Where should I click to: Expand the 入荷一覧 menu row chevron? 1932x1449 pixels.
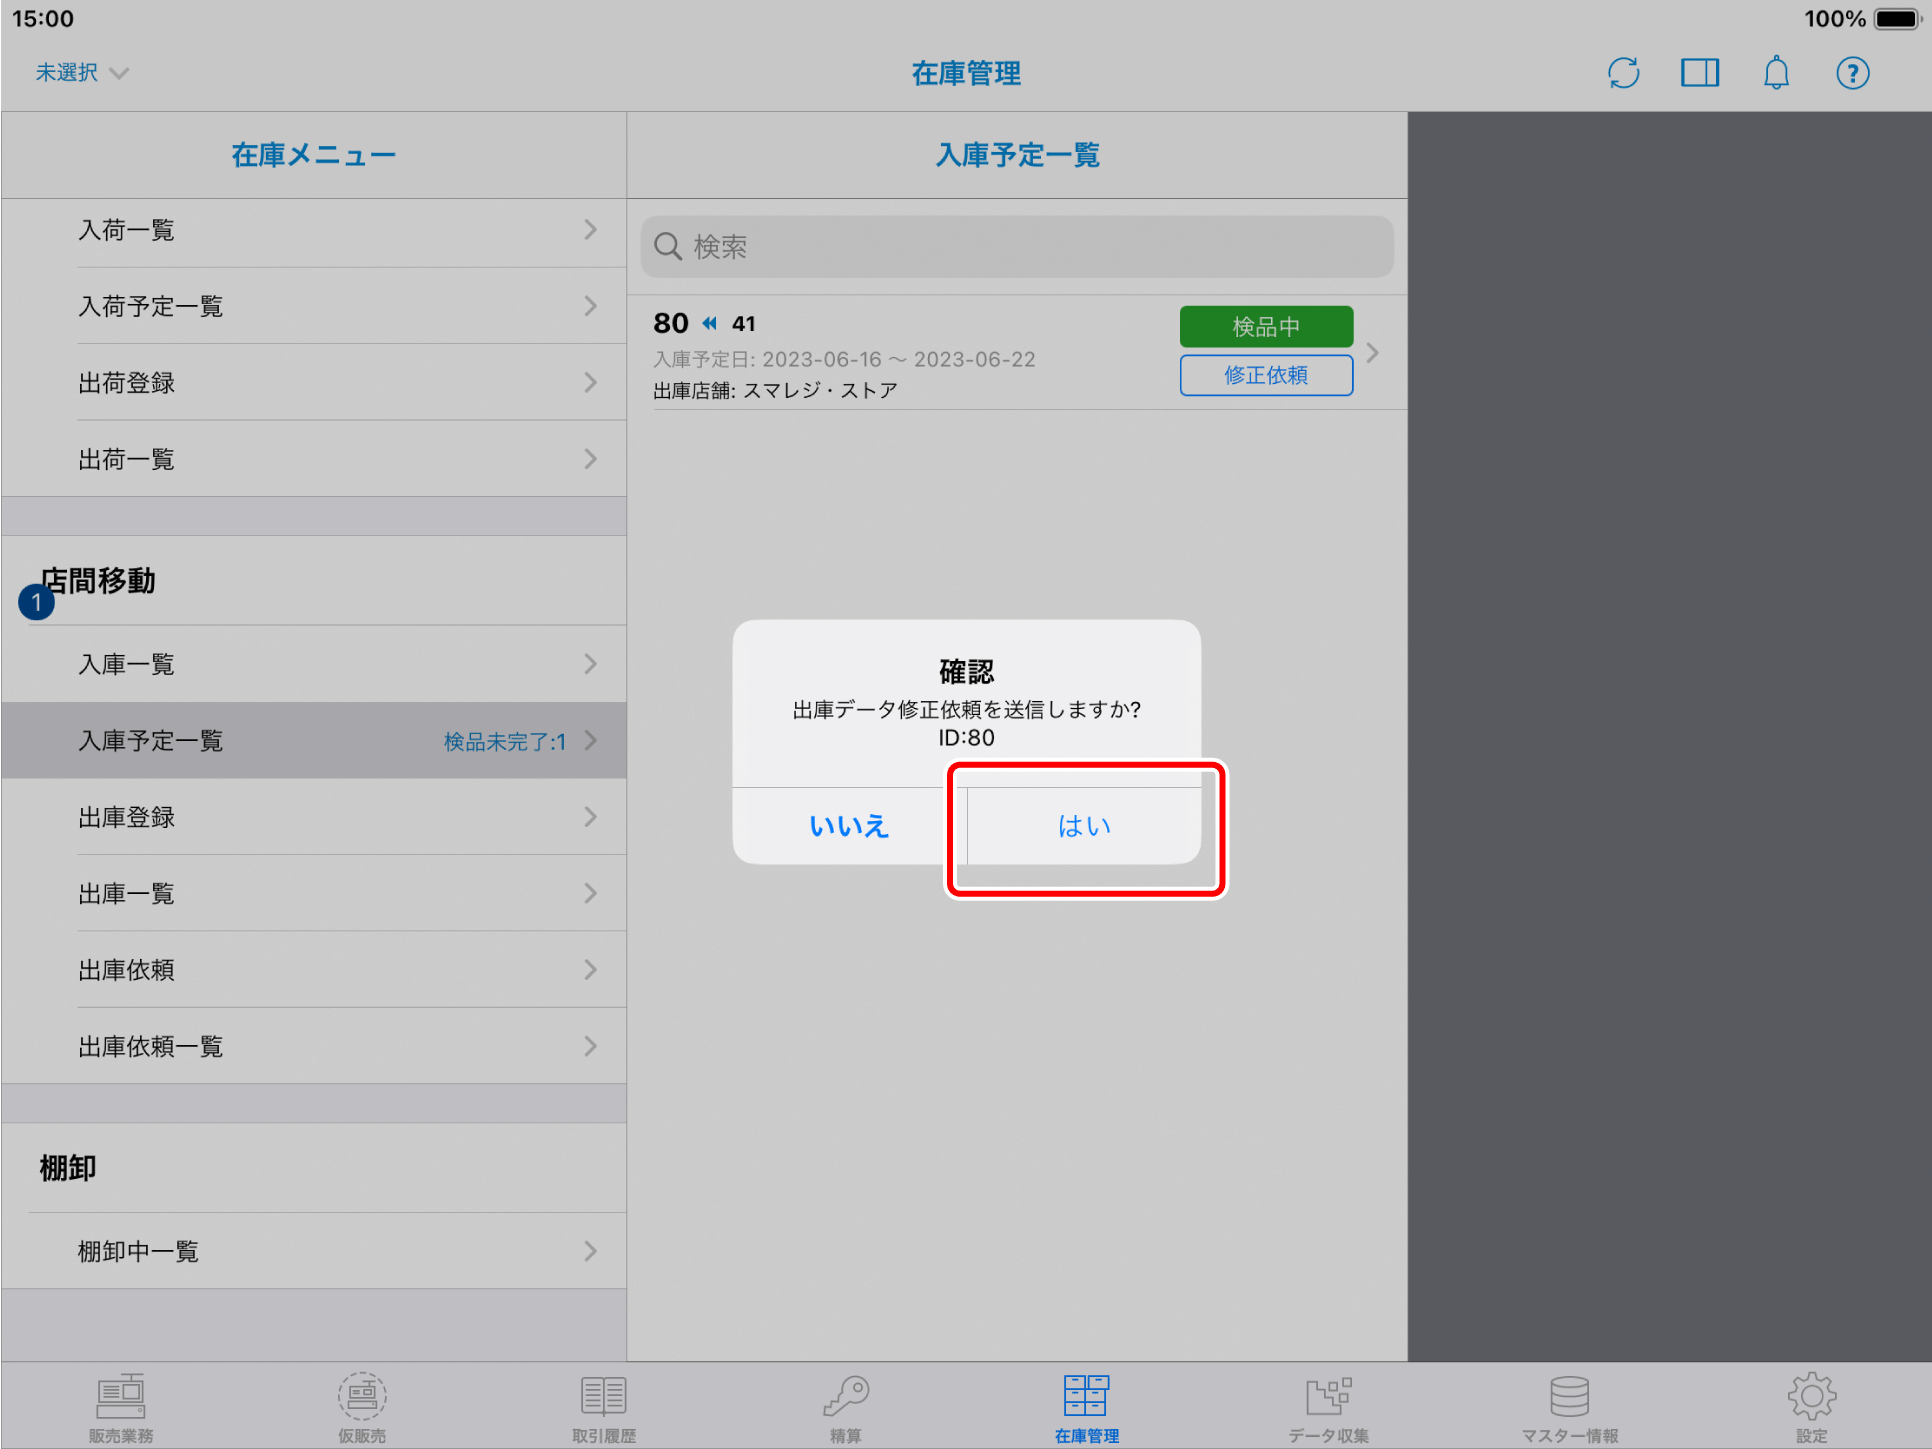point(590,230)
